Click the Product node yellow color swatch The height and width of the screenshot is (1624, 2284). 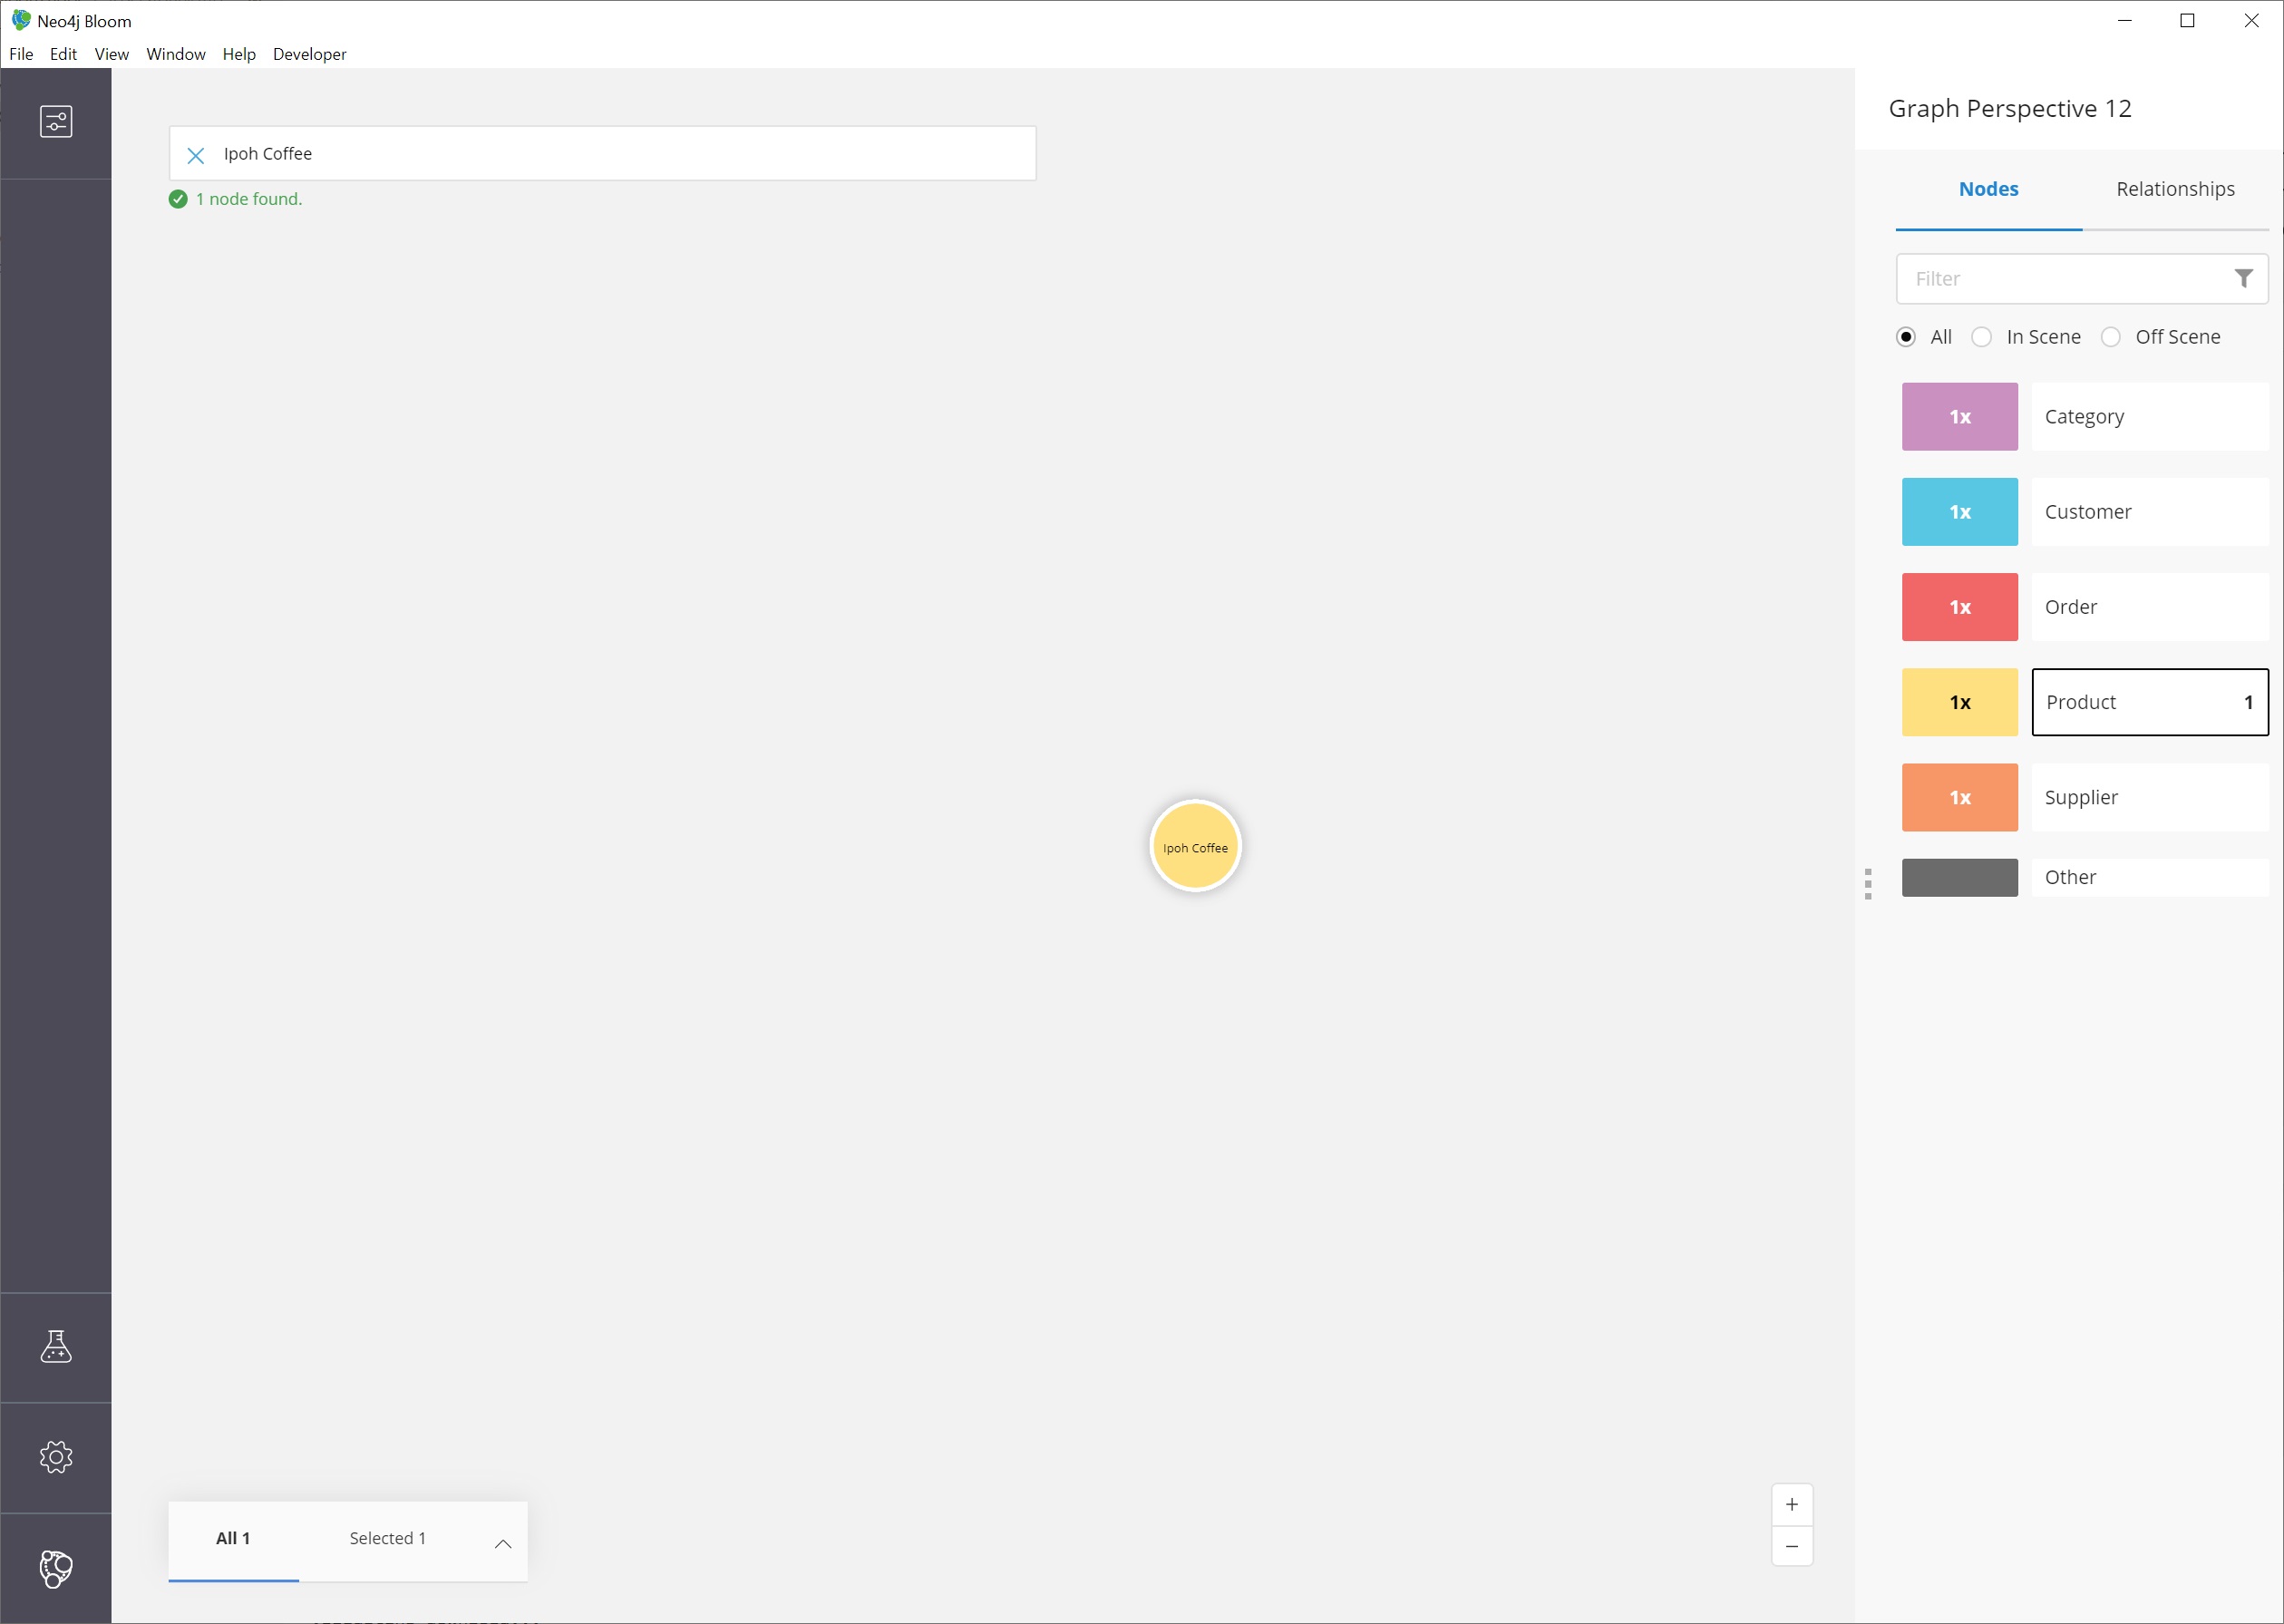point(1960,701)
